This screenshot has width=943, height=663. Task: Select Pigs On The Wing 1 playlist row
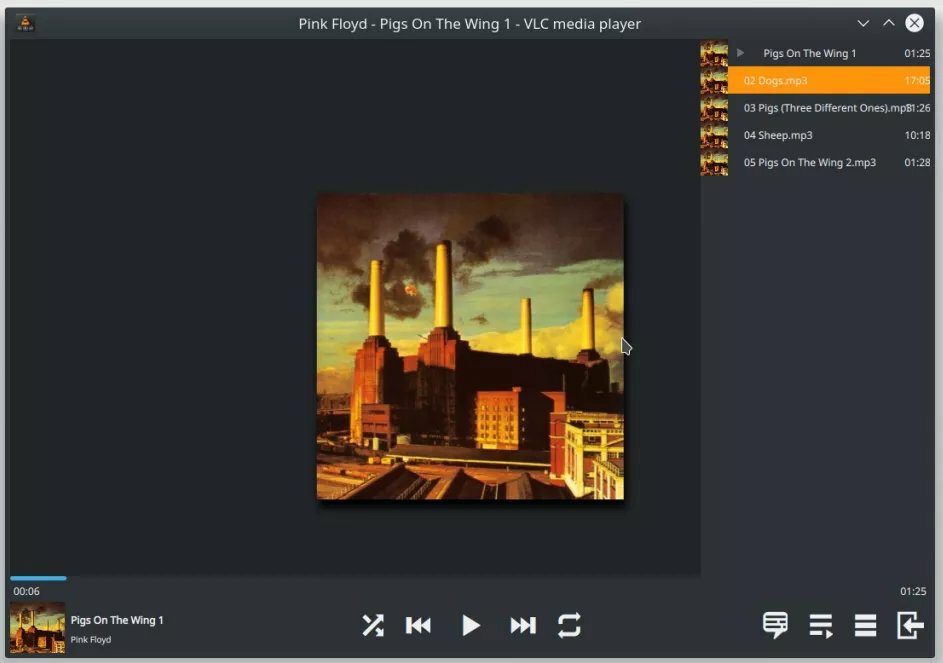[829, 53]
